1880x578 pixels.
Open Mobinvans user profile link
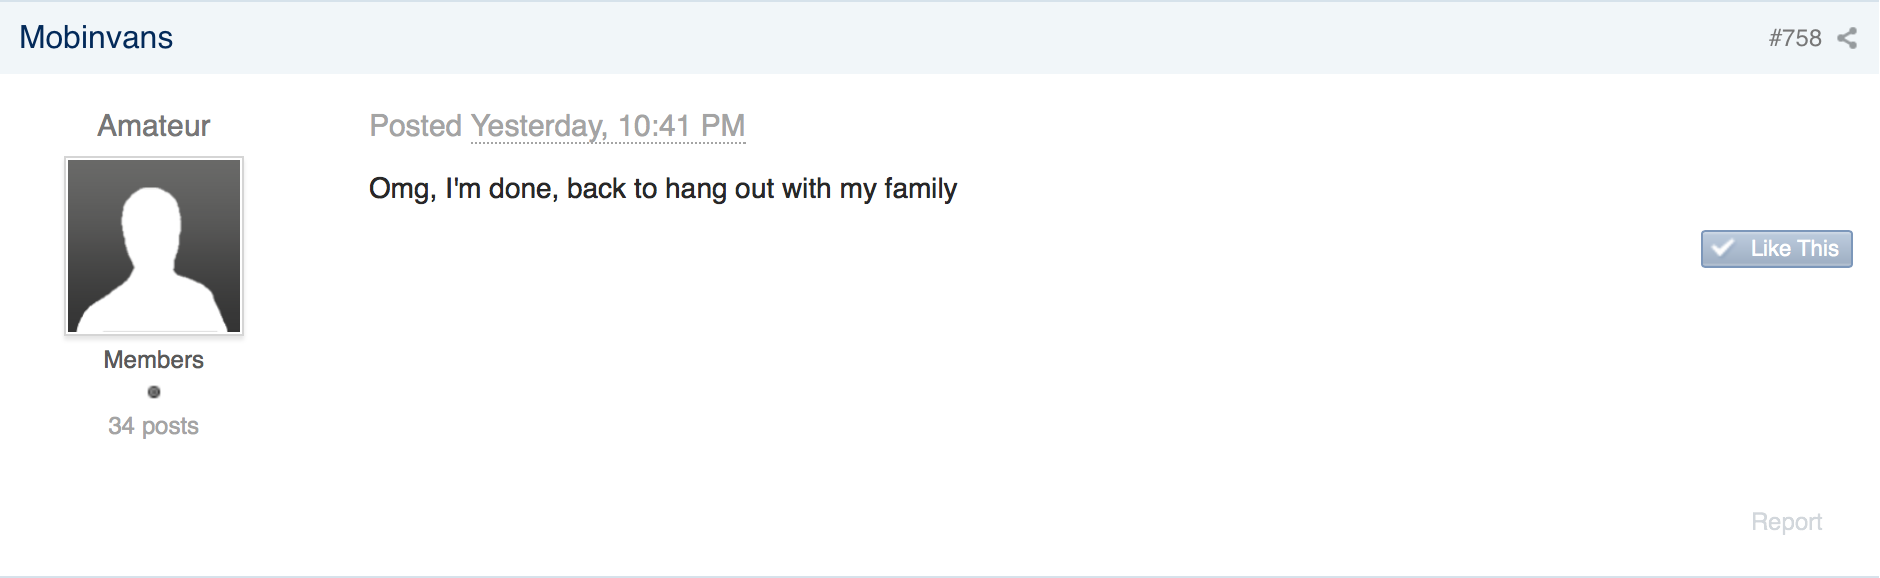[96, 38]
